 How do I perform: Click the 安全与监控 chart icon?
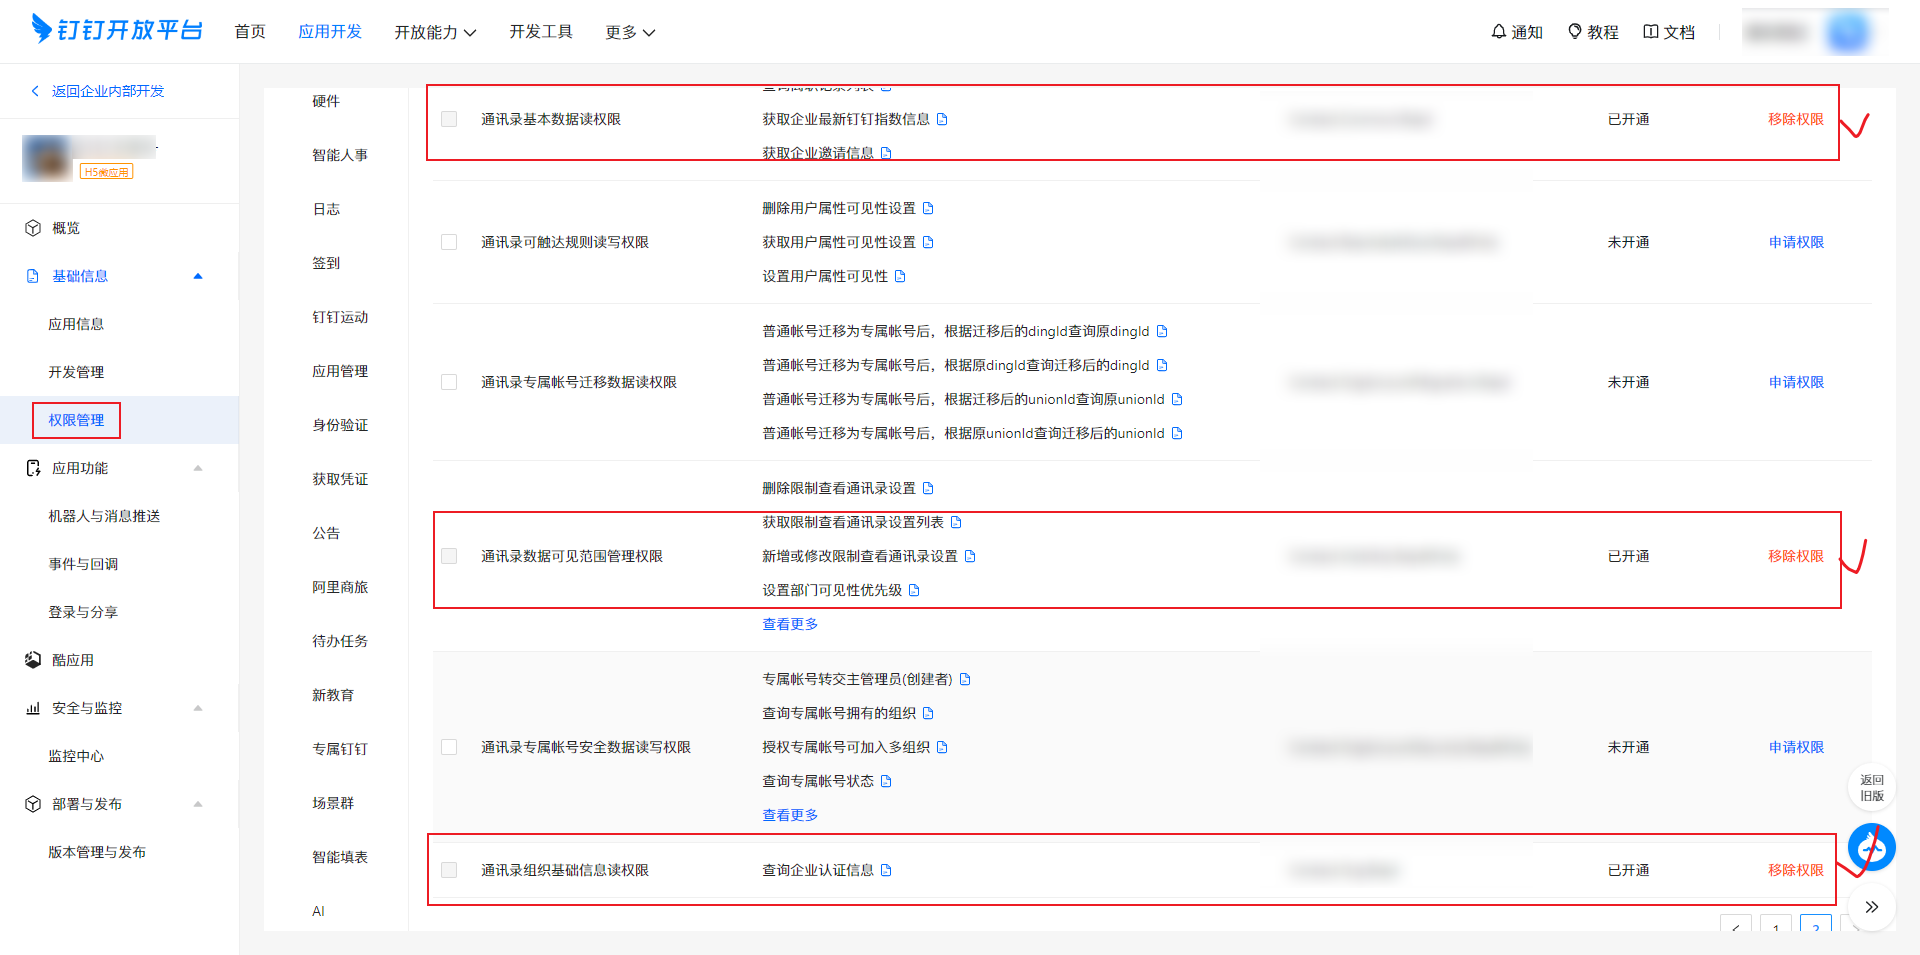[33, 708]
